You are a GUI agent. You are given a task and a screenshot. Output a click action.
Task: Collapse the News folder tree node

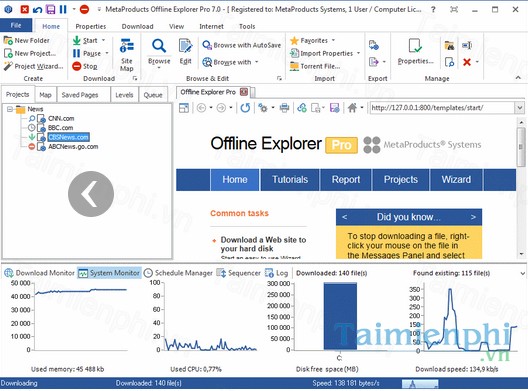pos(10,109)
